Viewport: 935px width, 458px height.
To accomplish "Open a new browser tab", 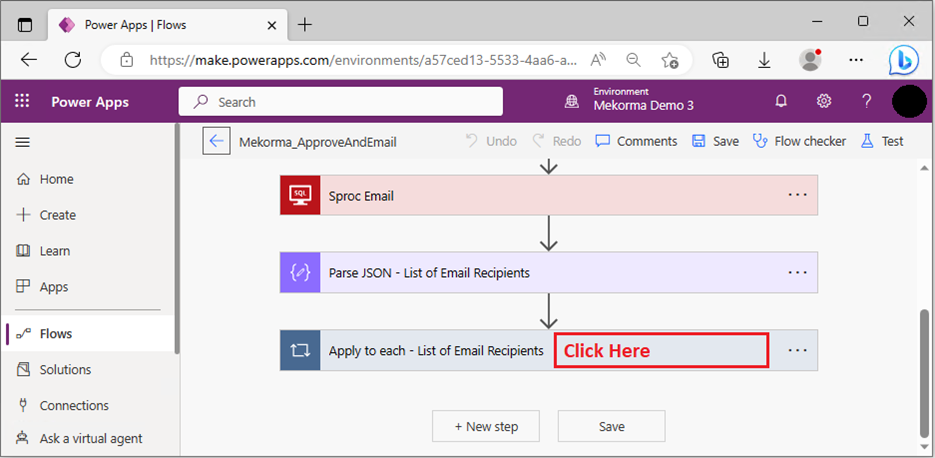I will (305, 24).
